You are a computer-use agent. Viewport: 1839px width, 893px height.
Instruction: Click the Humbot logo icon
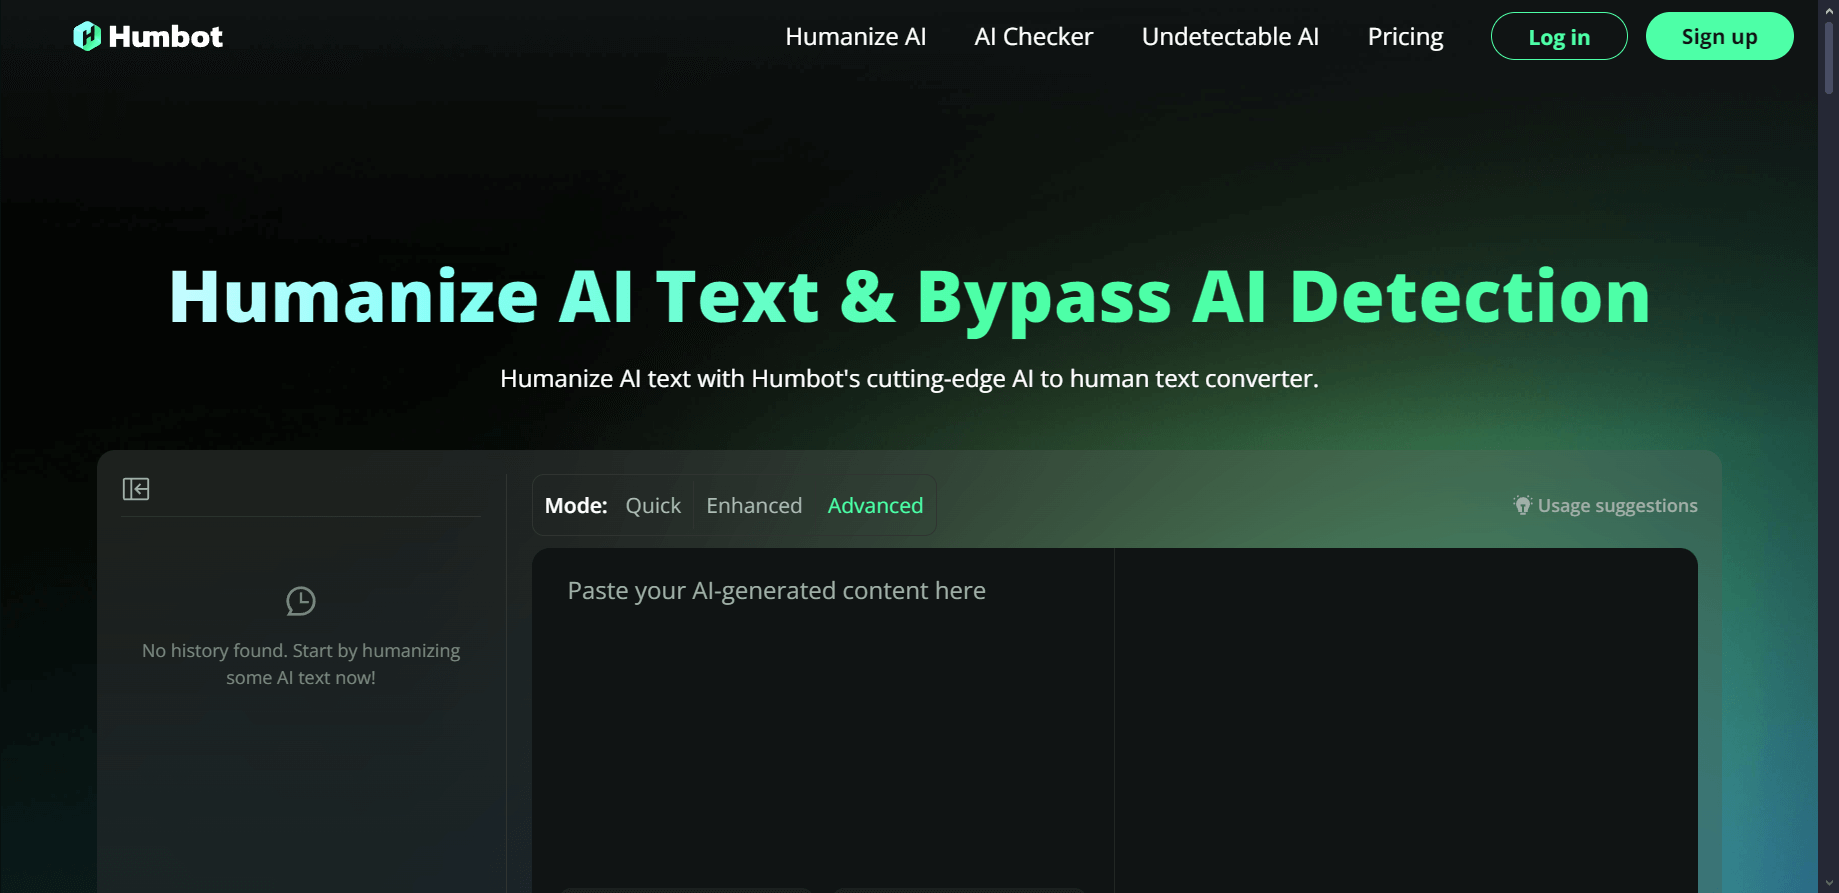point(87,36)
